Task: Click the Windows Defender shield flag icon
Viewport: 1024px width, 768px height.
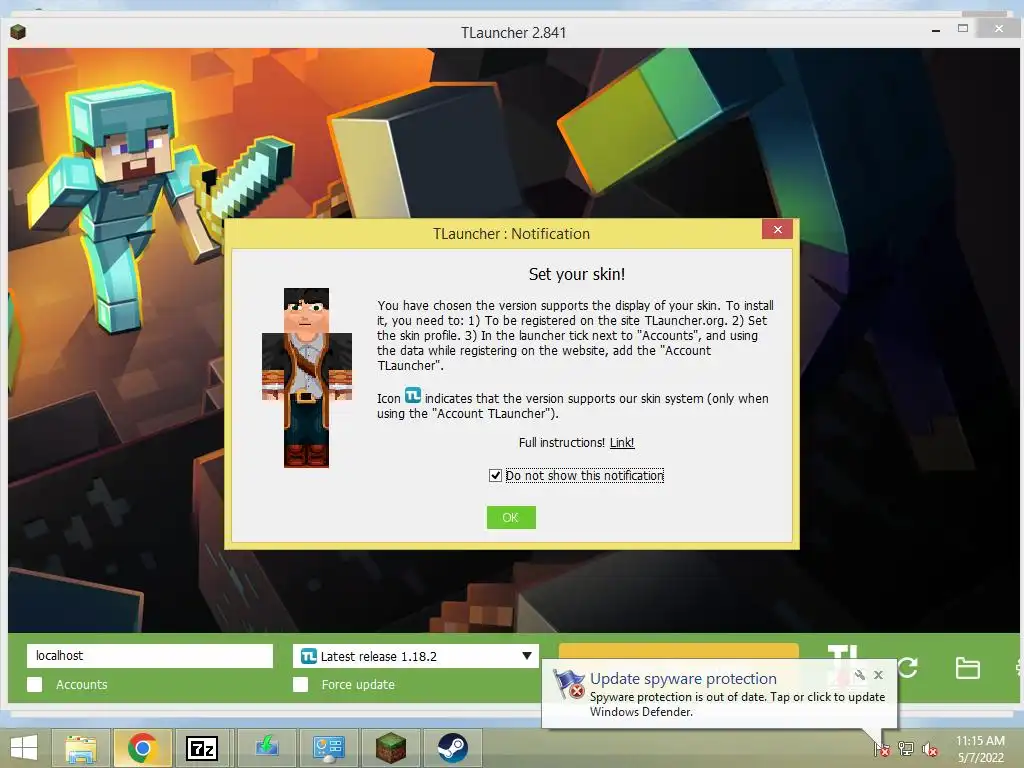Action: (x=569, y=684)
